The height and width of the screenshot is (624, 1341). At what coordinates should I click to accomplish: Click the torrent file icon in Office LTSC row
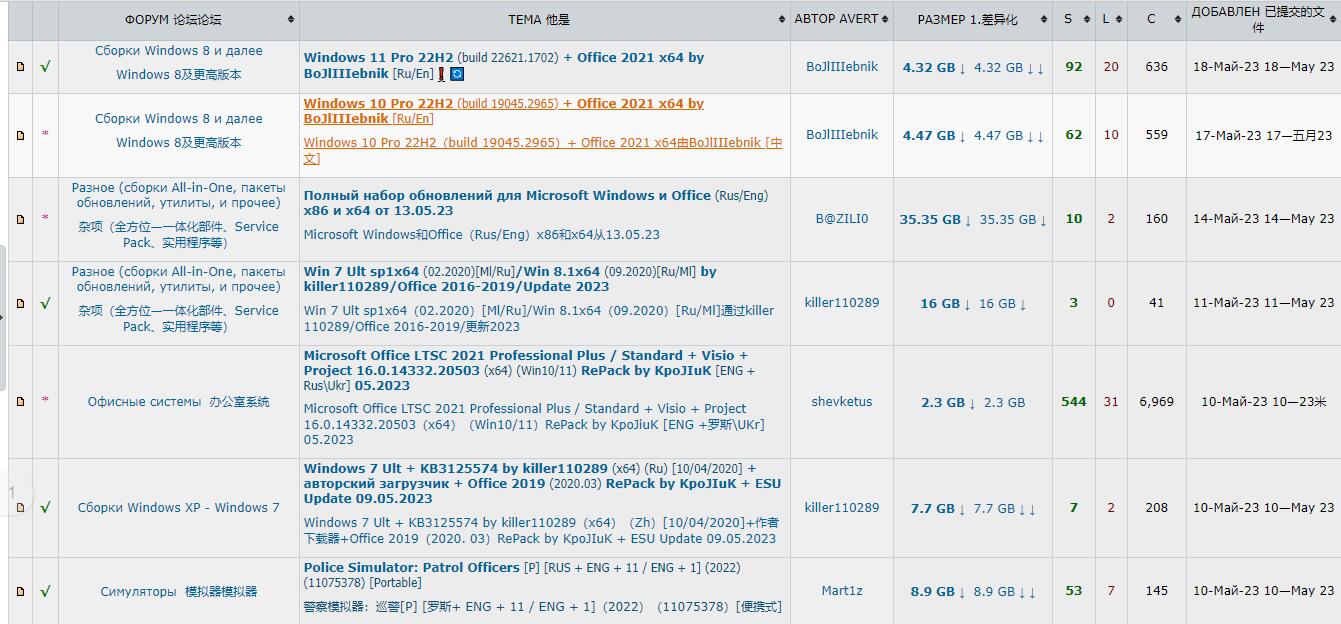20,401
